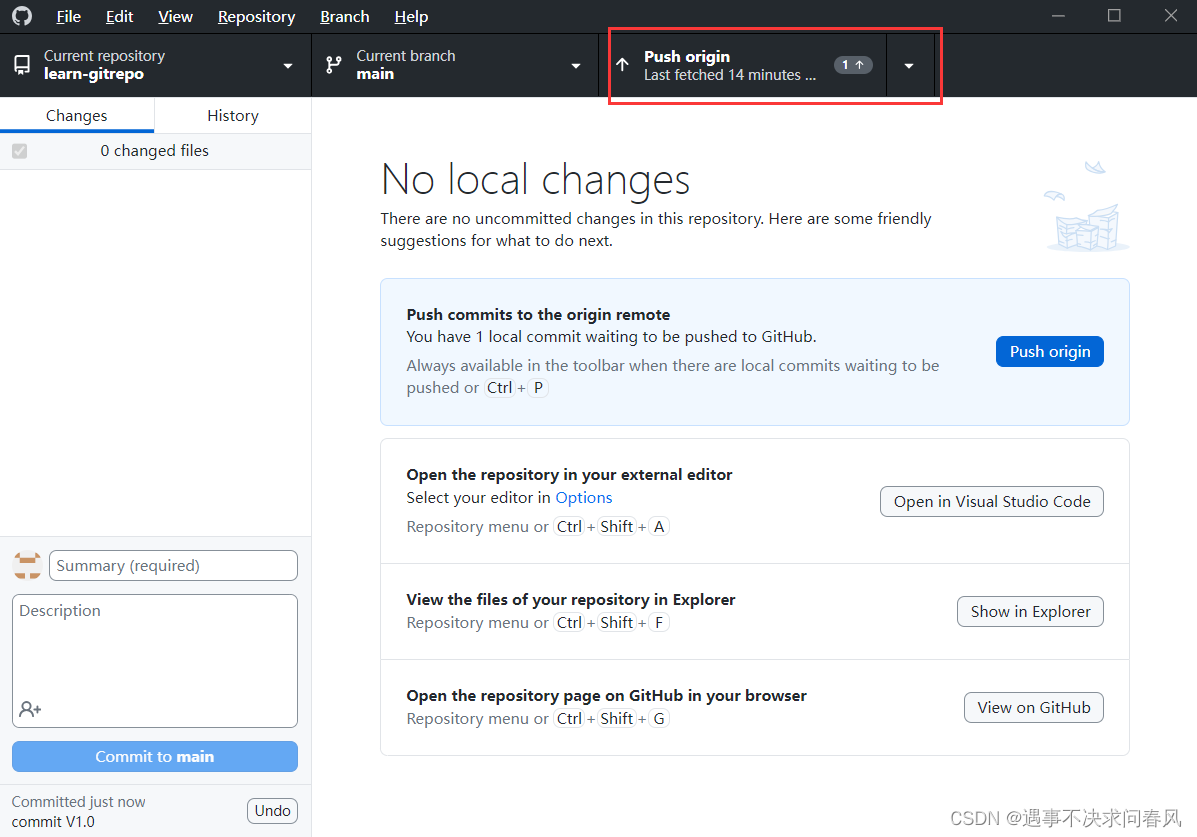
Task: Click the 1 commit ahead badge
Action: [853, 65]
